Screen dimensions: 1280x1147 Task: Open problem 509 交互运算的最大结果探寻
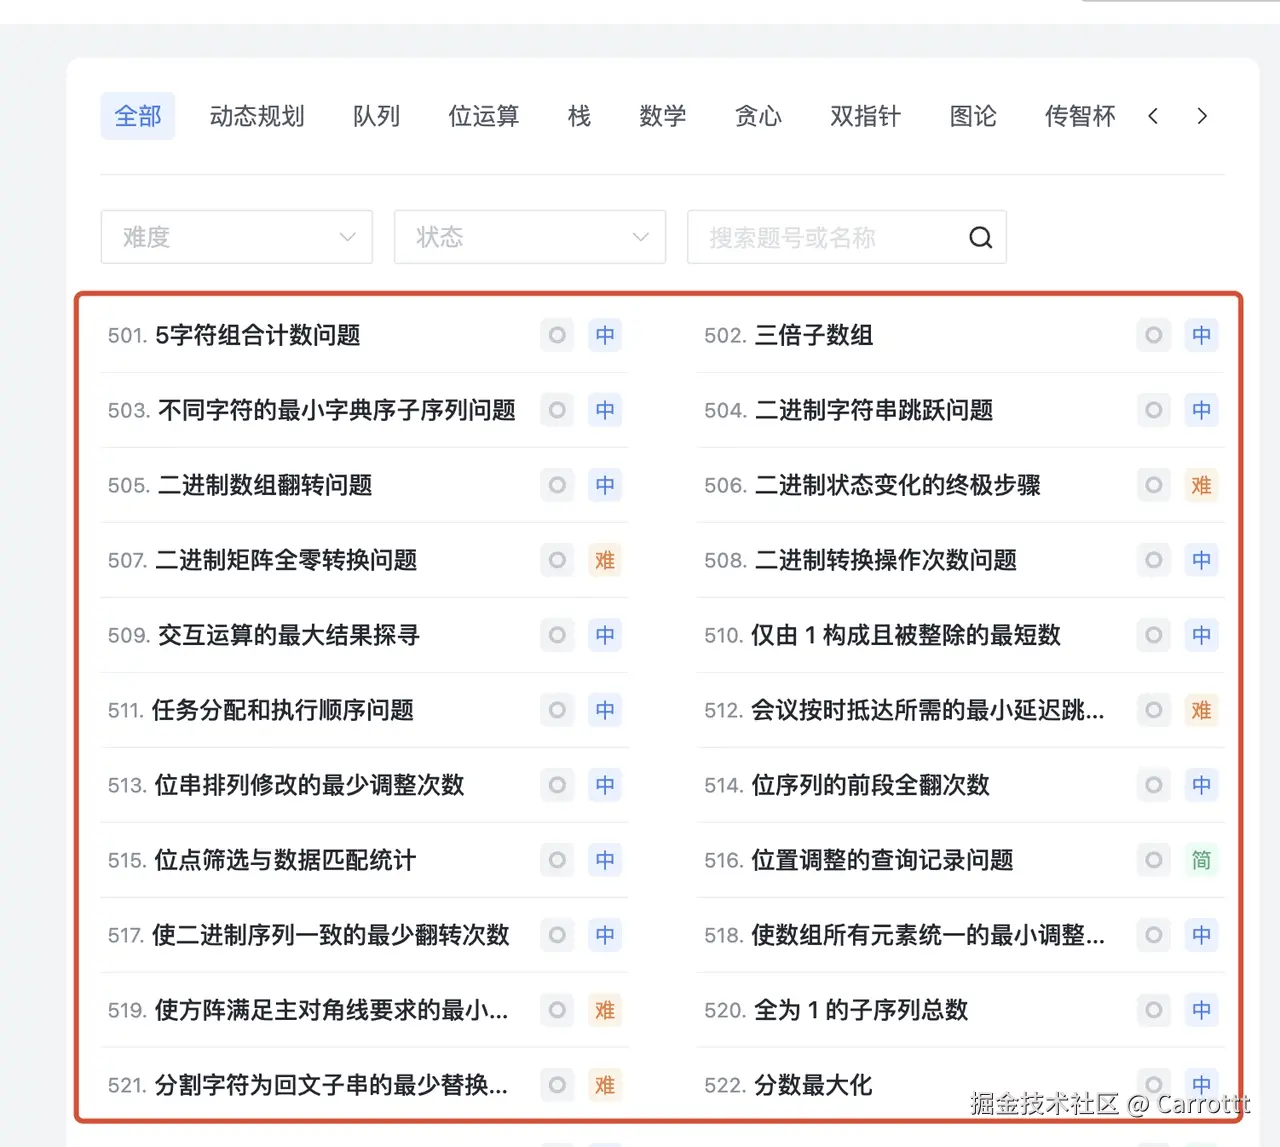[x=287, y=635]
